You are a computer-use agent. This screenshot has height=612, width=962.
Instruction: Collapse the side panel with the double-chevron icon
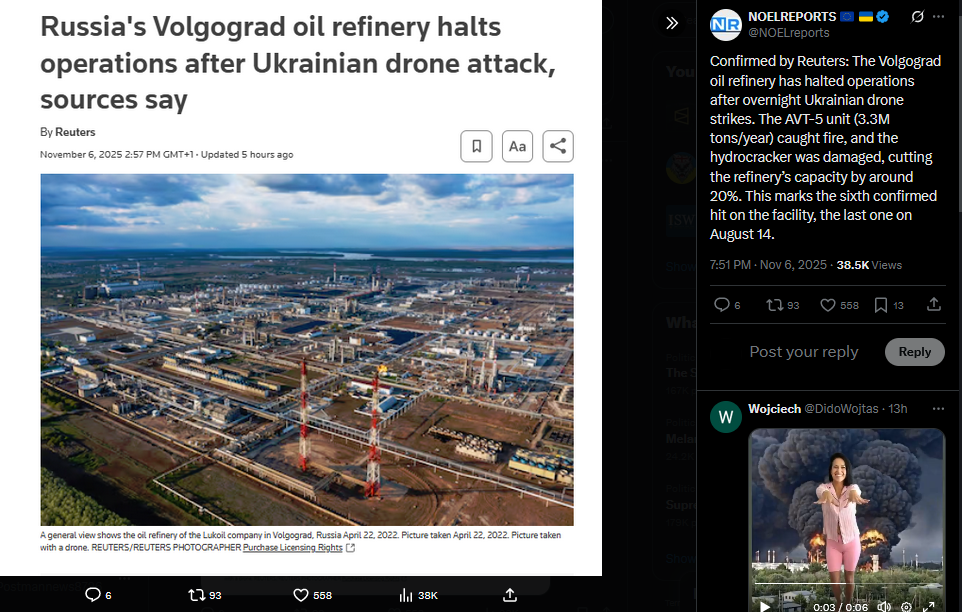[x=672, y=23]
